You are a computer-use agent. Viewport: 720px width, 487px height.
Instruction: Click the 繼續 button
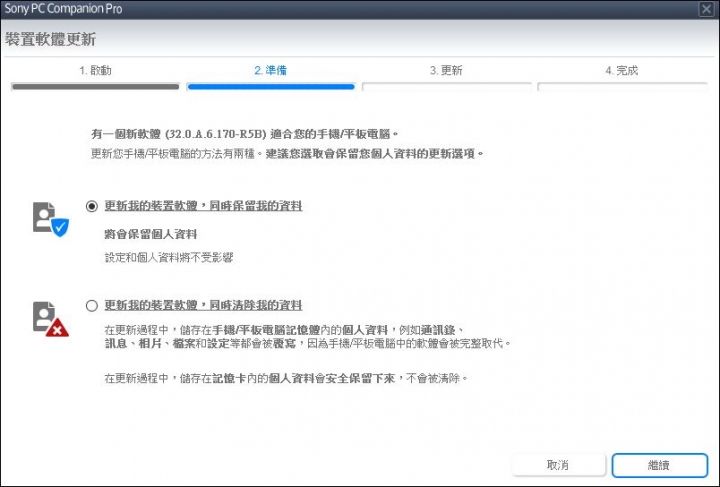(659, 465)
